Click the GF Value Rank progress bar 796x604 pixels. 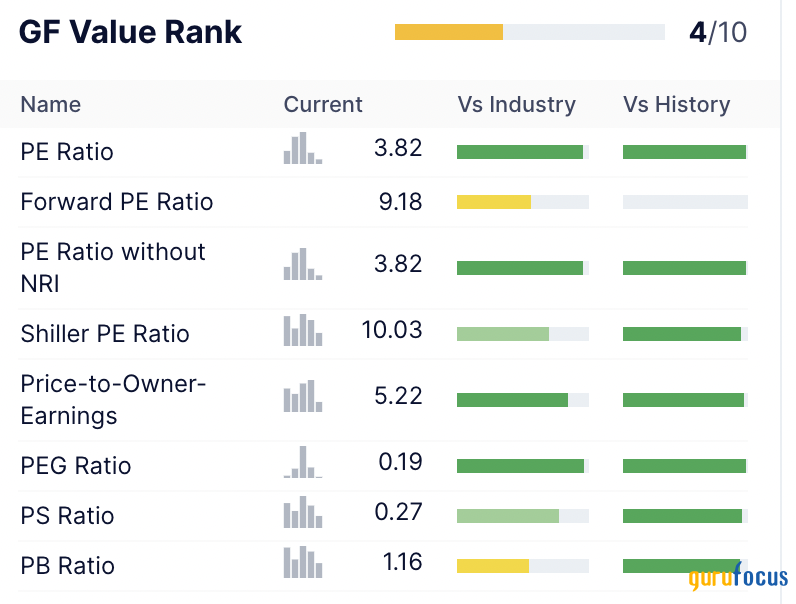(x=529, y=32)
